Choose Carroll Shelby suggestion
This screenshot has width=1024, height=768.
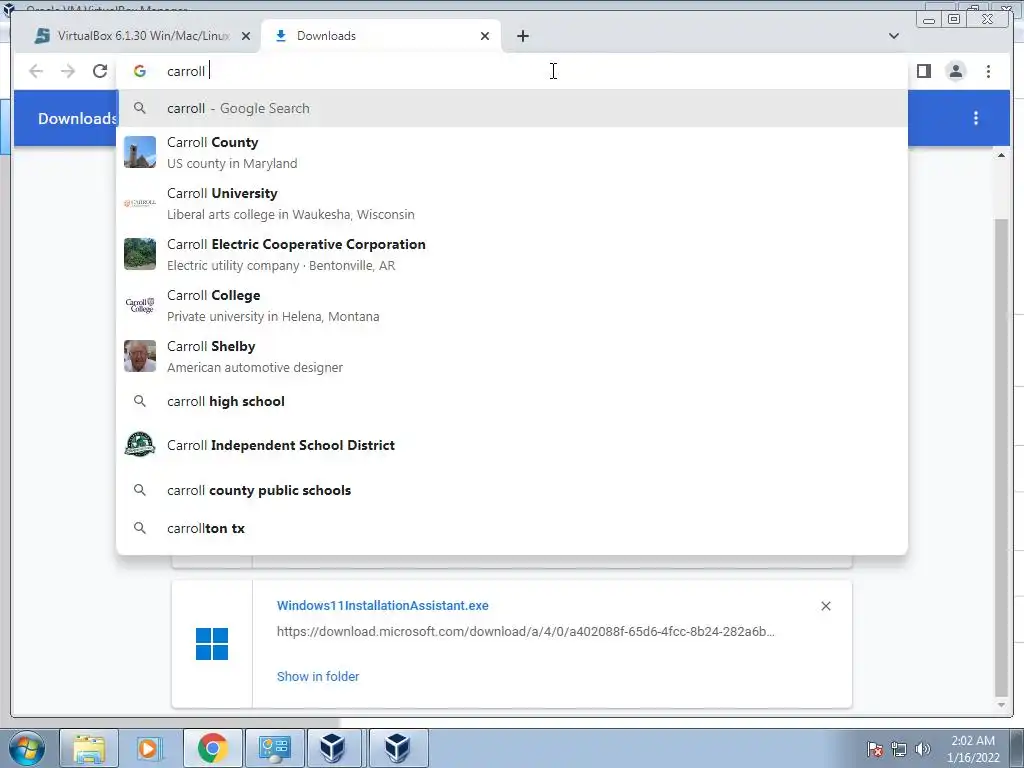(512, 357)
